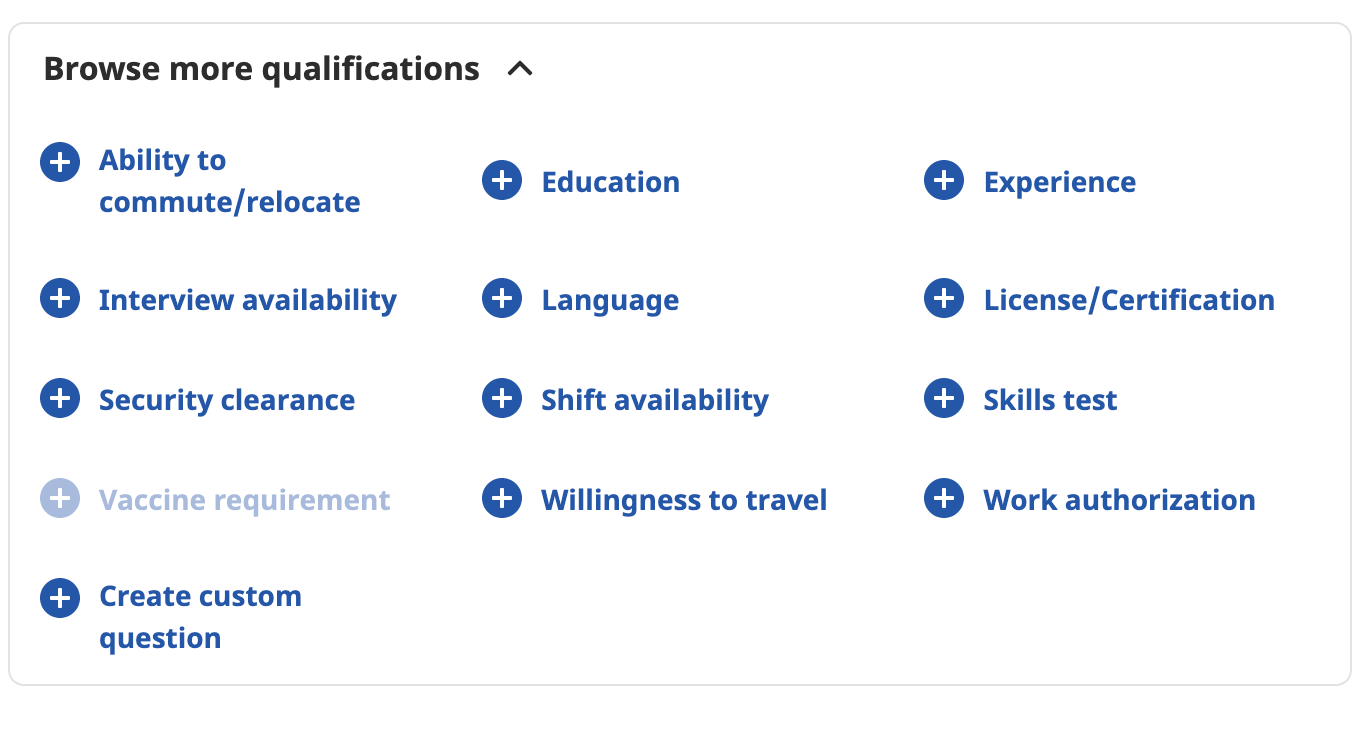Collapse the Browse more qualifications chevron
This screenshot has height=730, width=1372.
point(520,69)
